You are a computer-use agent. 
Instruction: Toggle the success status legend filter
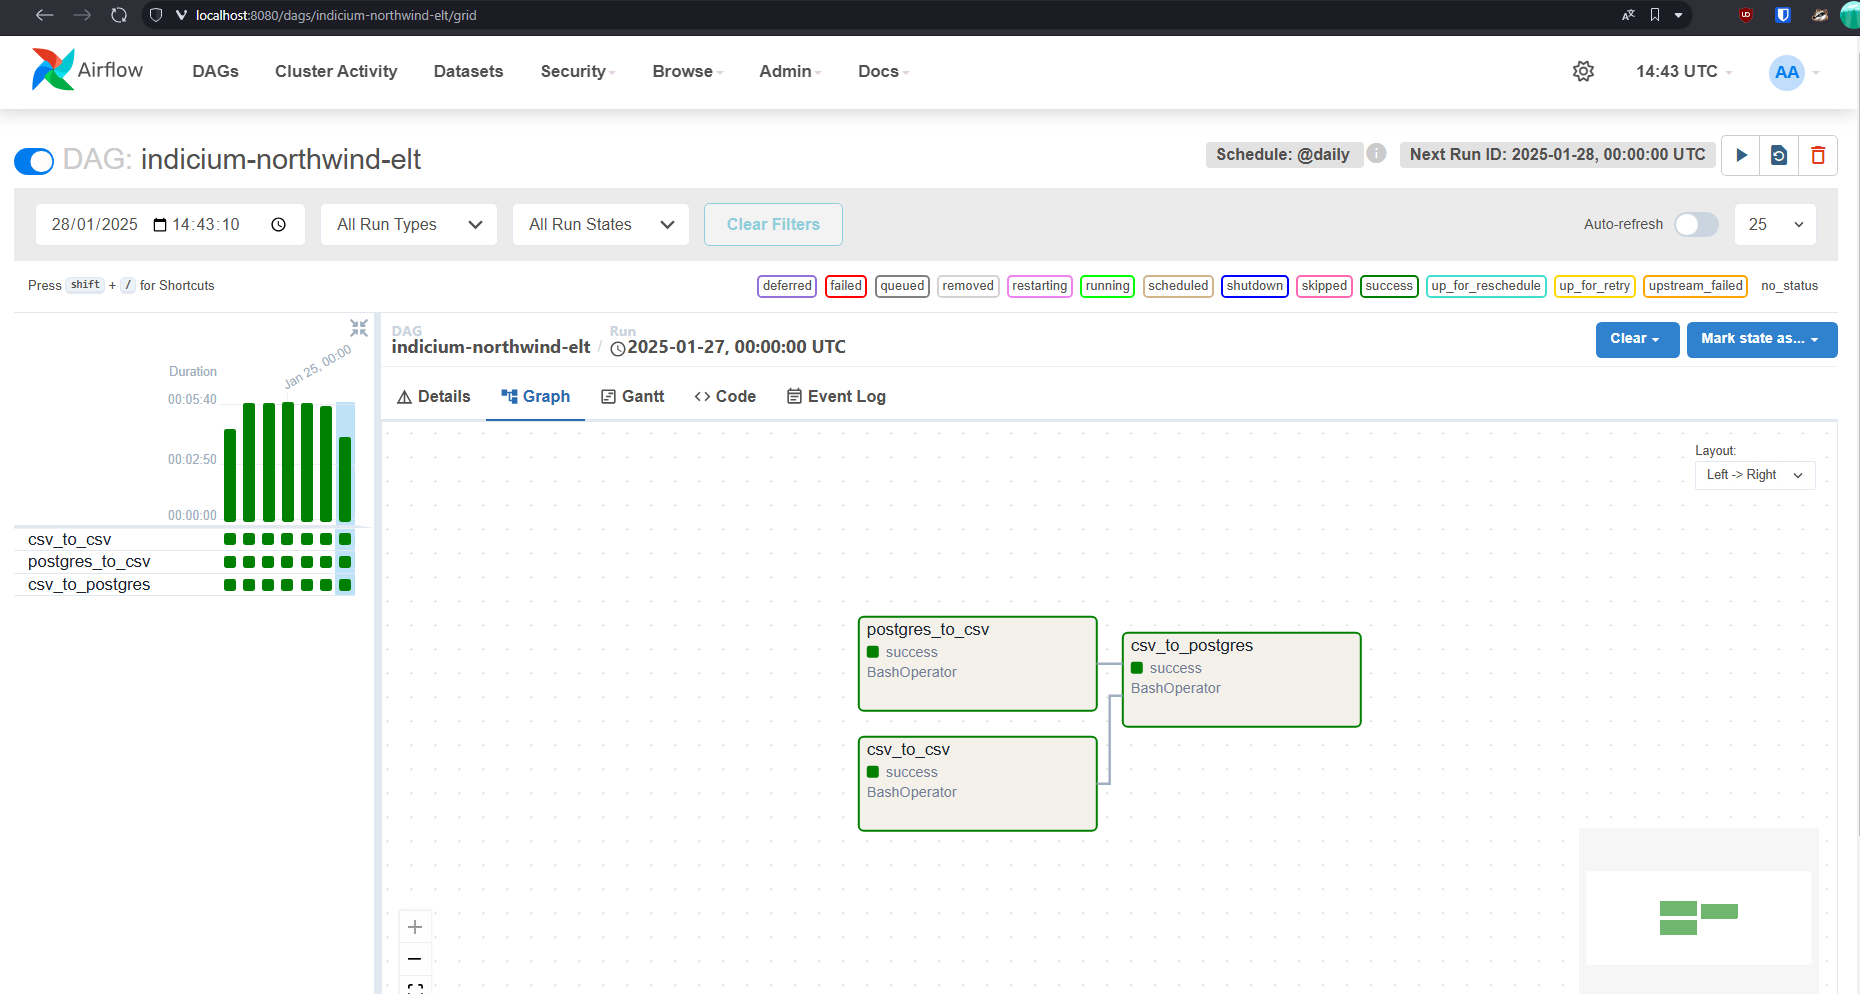1389,286
